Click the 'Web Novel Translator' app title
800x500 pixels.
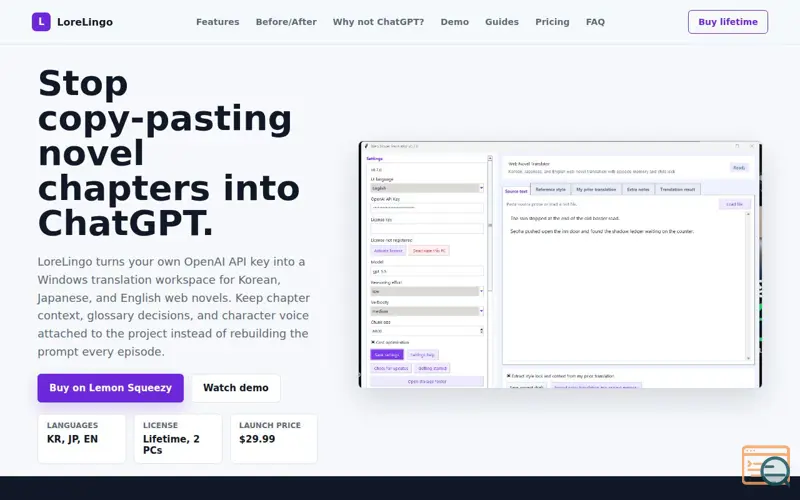point(529,164)
